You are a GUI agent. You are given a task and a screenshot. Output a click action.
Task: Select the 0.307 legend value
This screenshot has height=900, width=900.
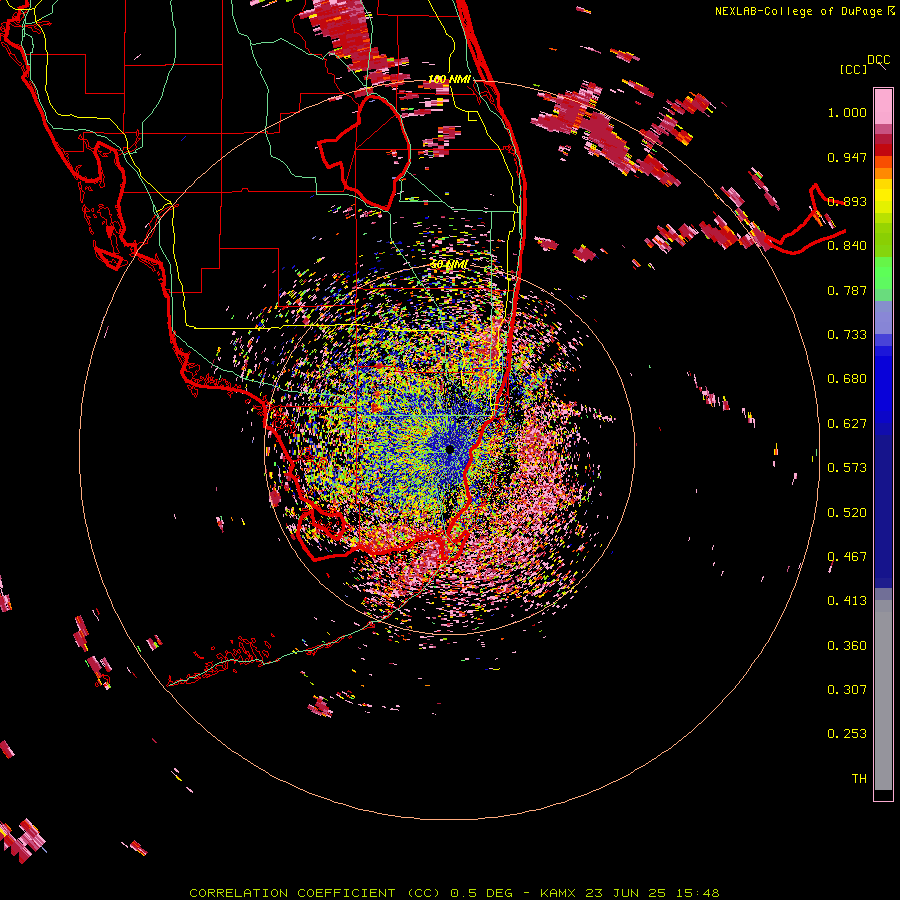(847, 690)
